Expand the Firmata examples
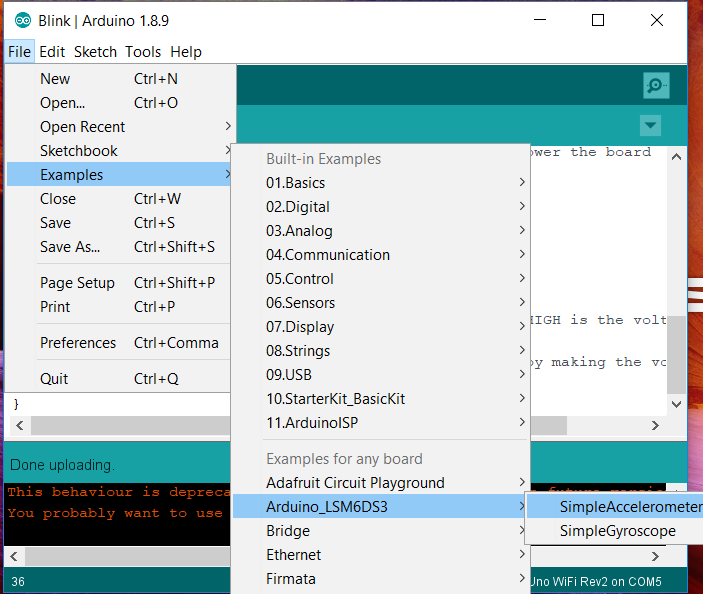Image resolution: width=703 pixels, height=594 pixels. pyautogui.click(x=381, y=579)
